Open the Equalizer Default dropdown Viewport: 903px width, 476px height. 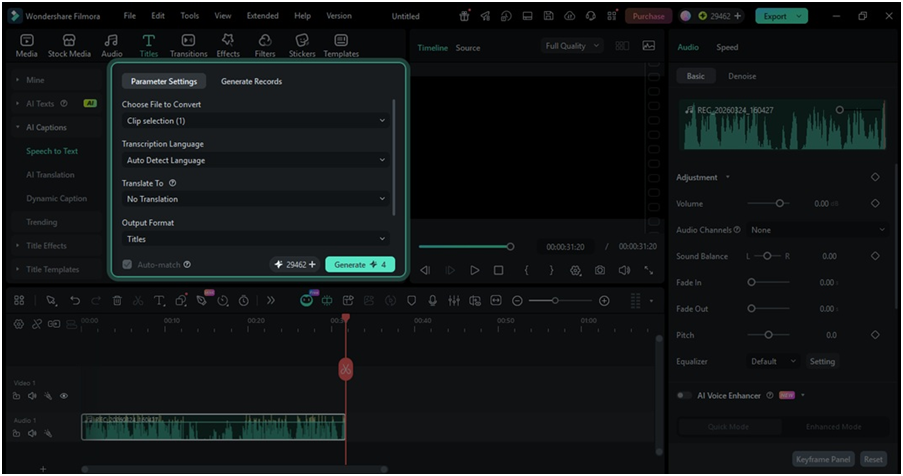click(x=773, y=361)
